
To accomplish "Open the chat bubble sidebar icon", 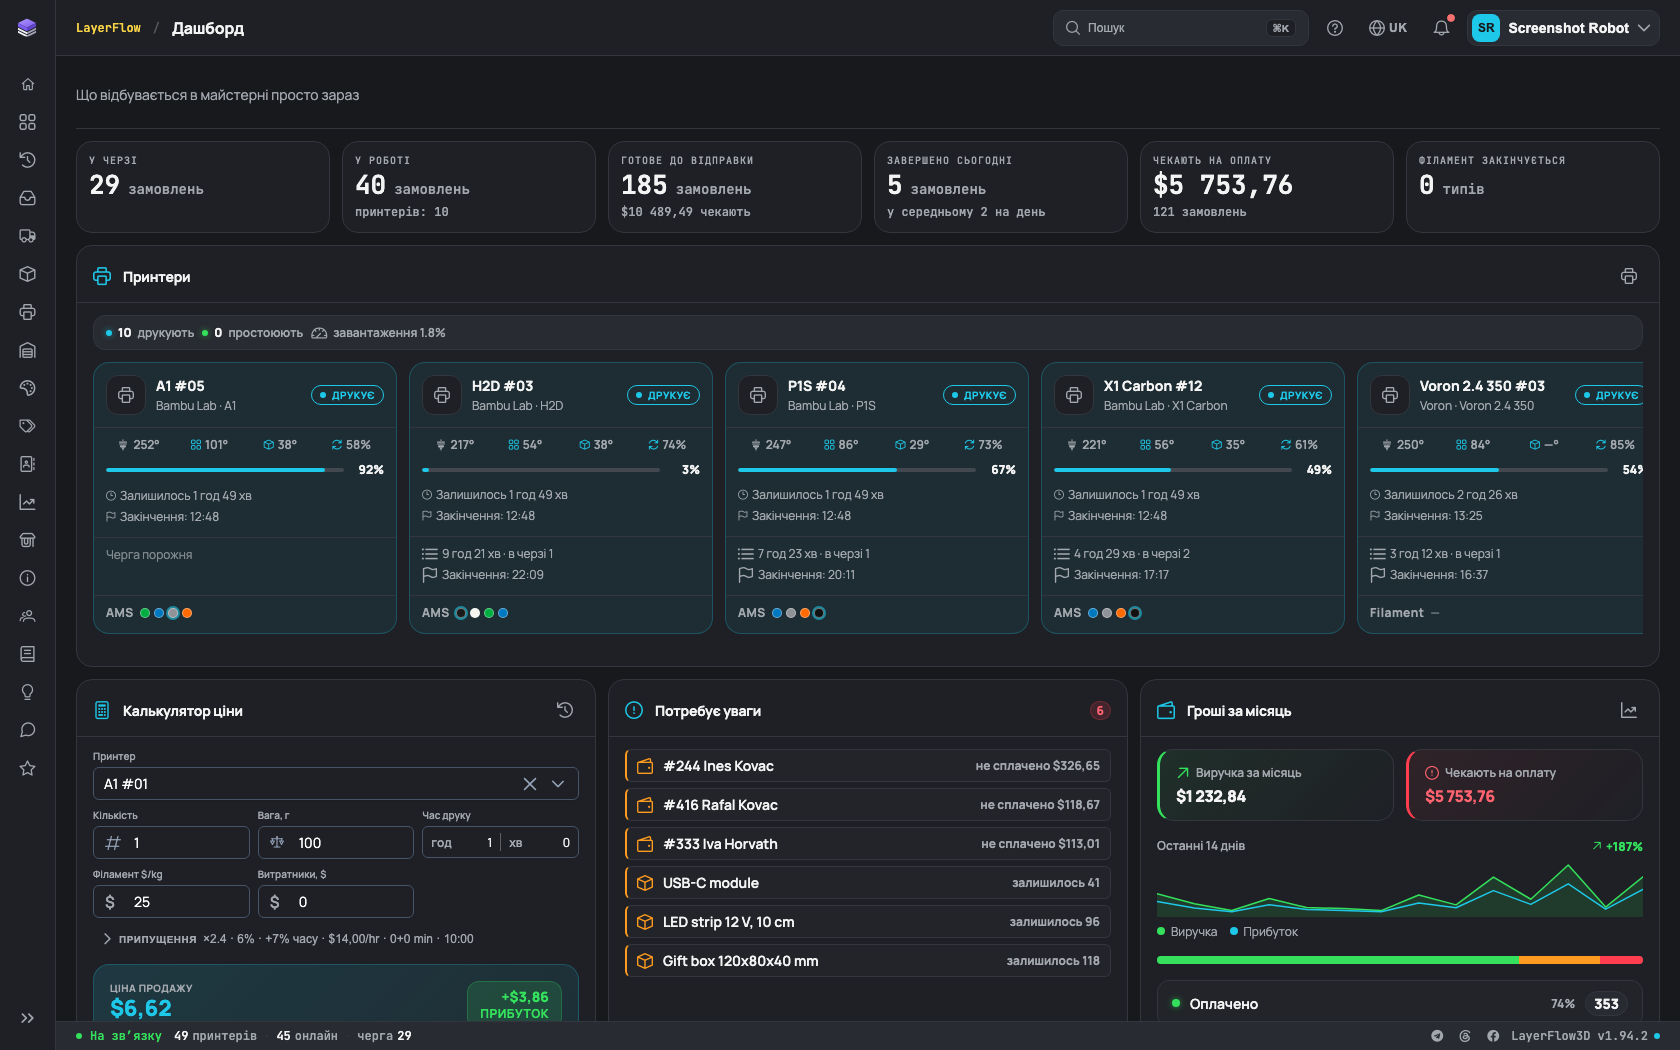I will coord(28,730).
